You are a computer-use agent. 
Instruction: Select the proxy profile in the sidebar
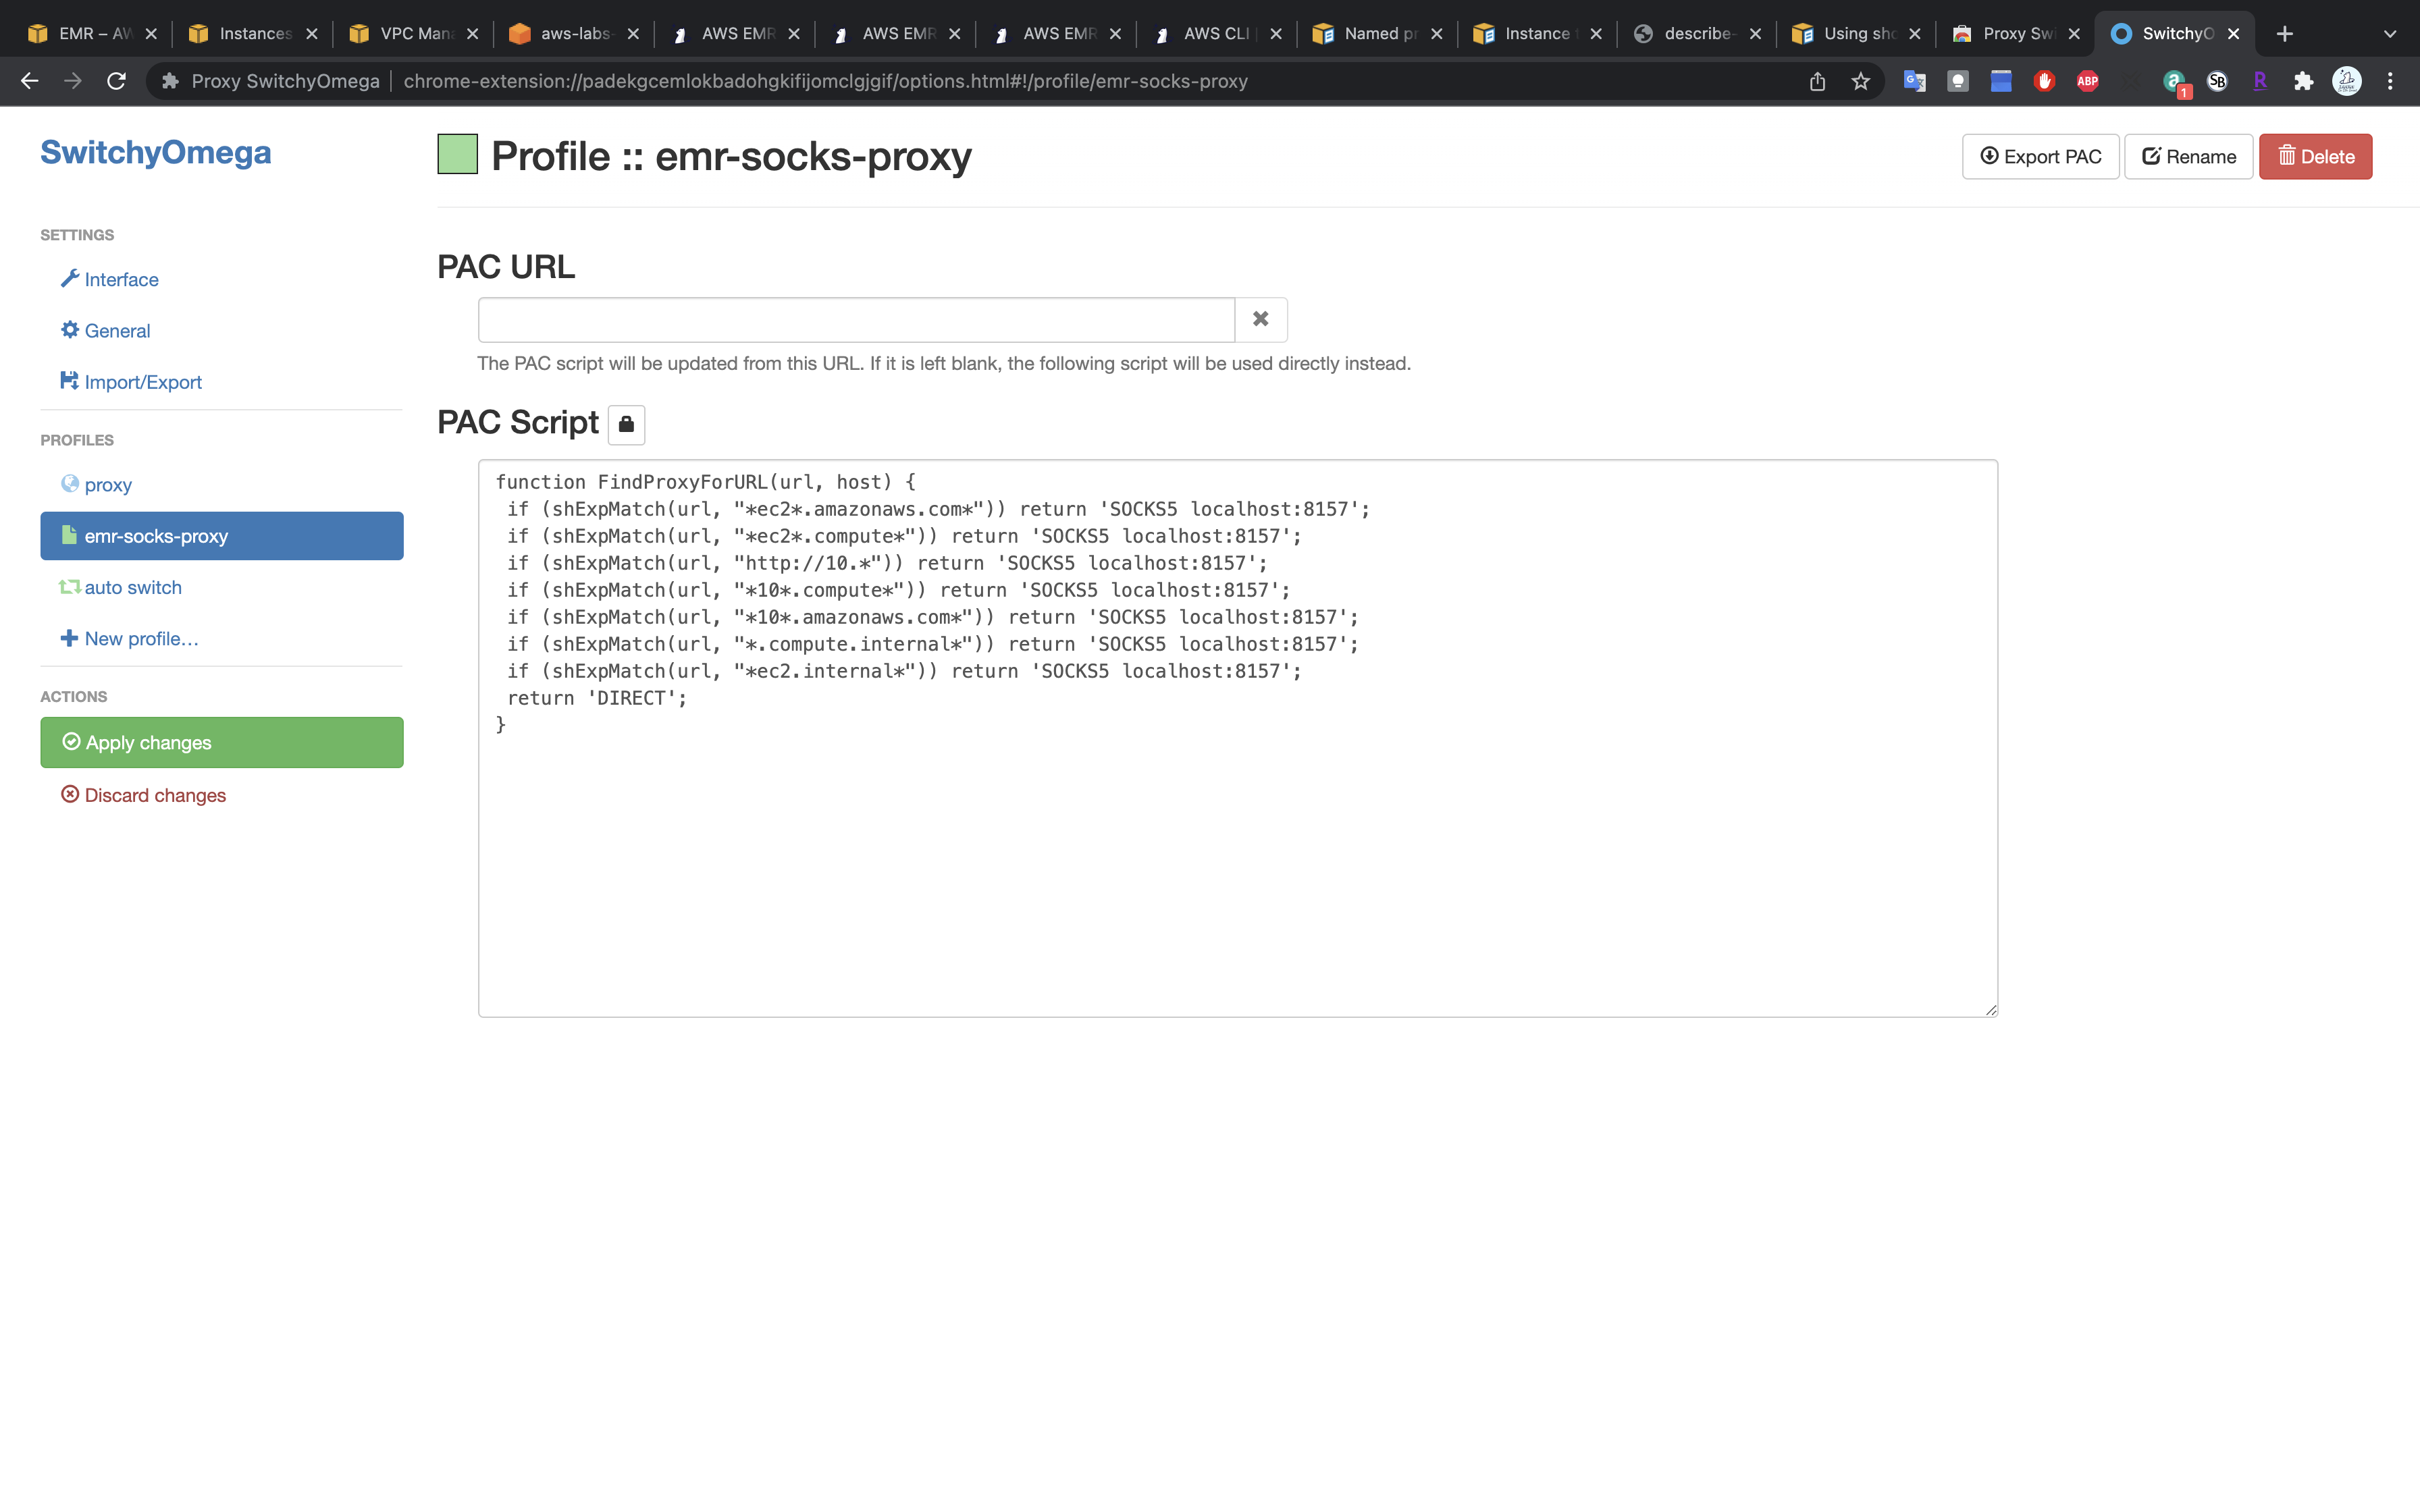(x=108, y=485)
